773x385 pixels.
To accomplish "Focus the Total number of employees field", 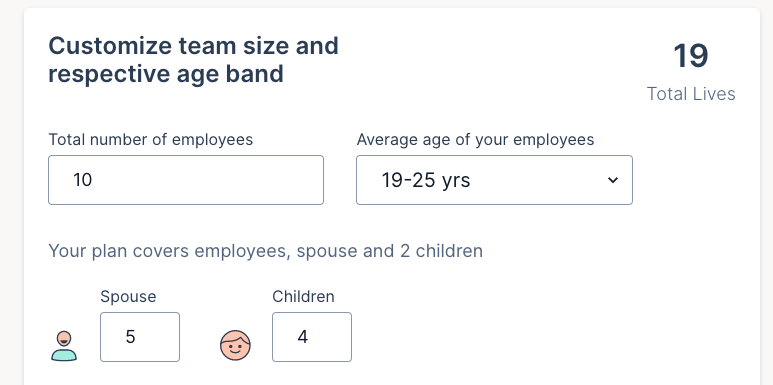I will [x=186, y=180].
